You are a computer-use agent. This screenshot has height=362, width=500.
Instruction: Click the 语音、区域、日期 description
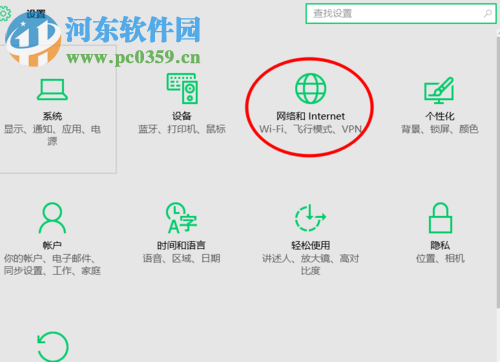pyautogui.click(x=181, y=258)
